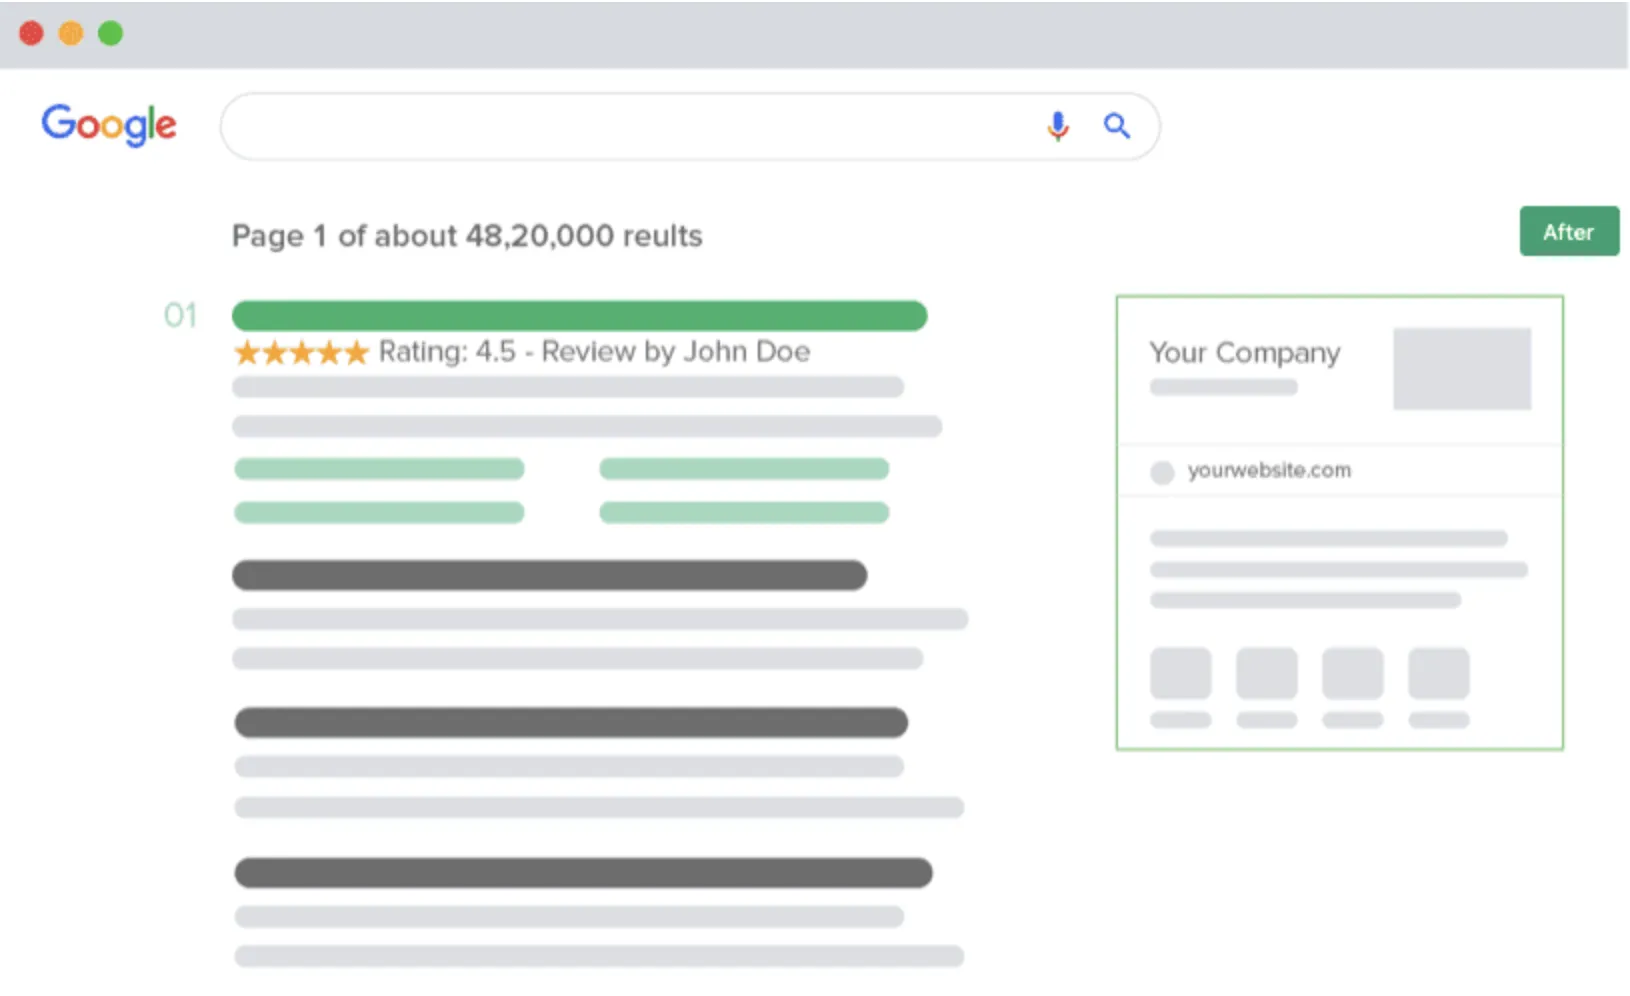The height and width of the screenshot is (996, 1630).
Task: Click the green window maximize dot
Action: point(110,33)
